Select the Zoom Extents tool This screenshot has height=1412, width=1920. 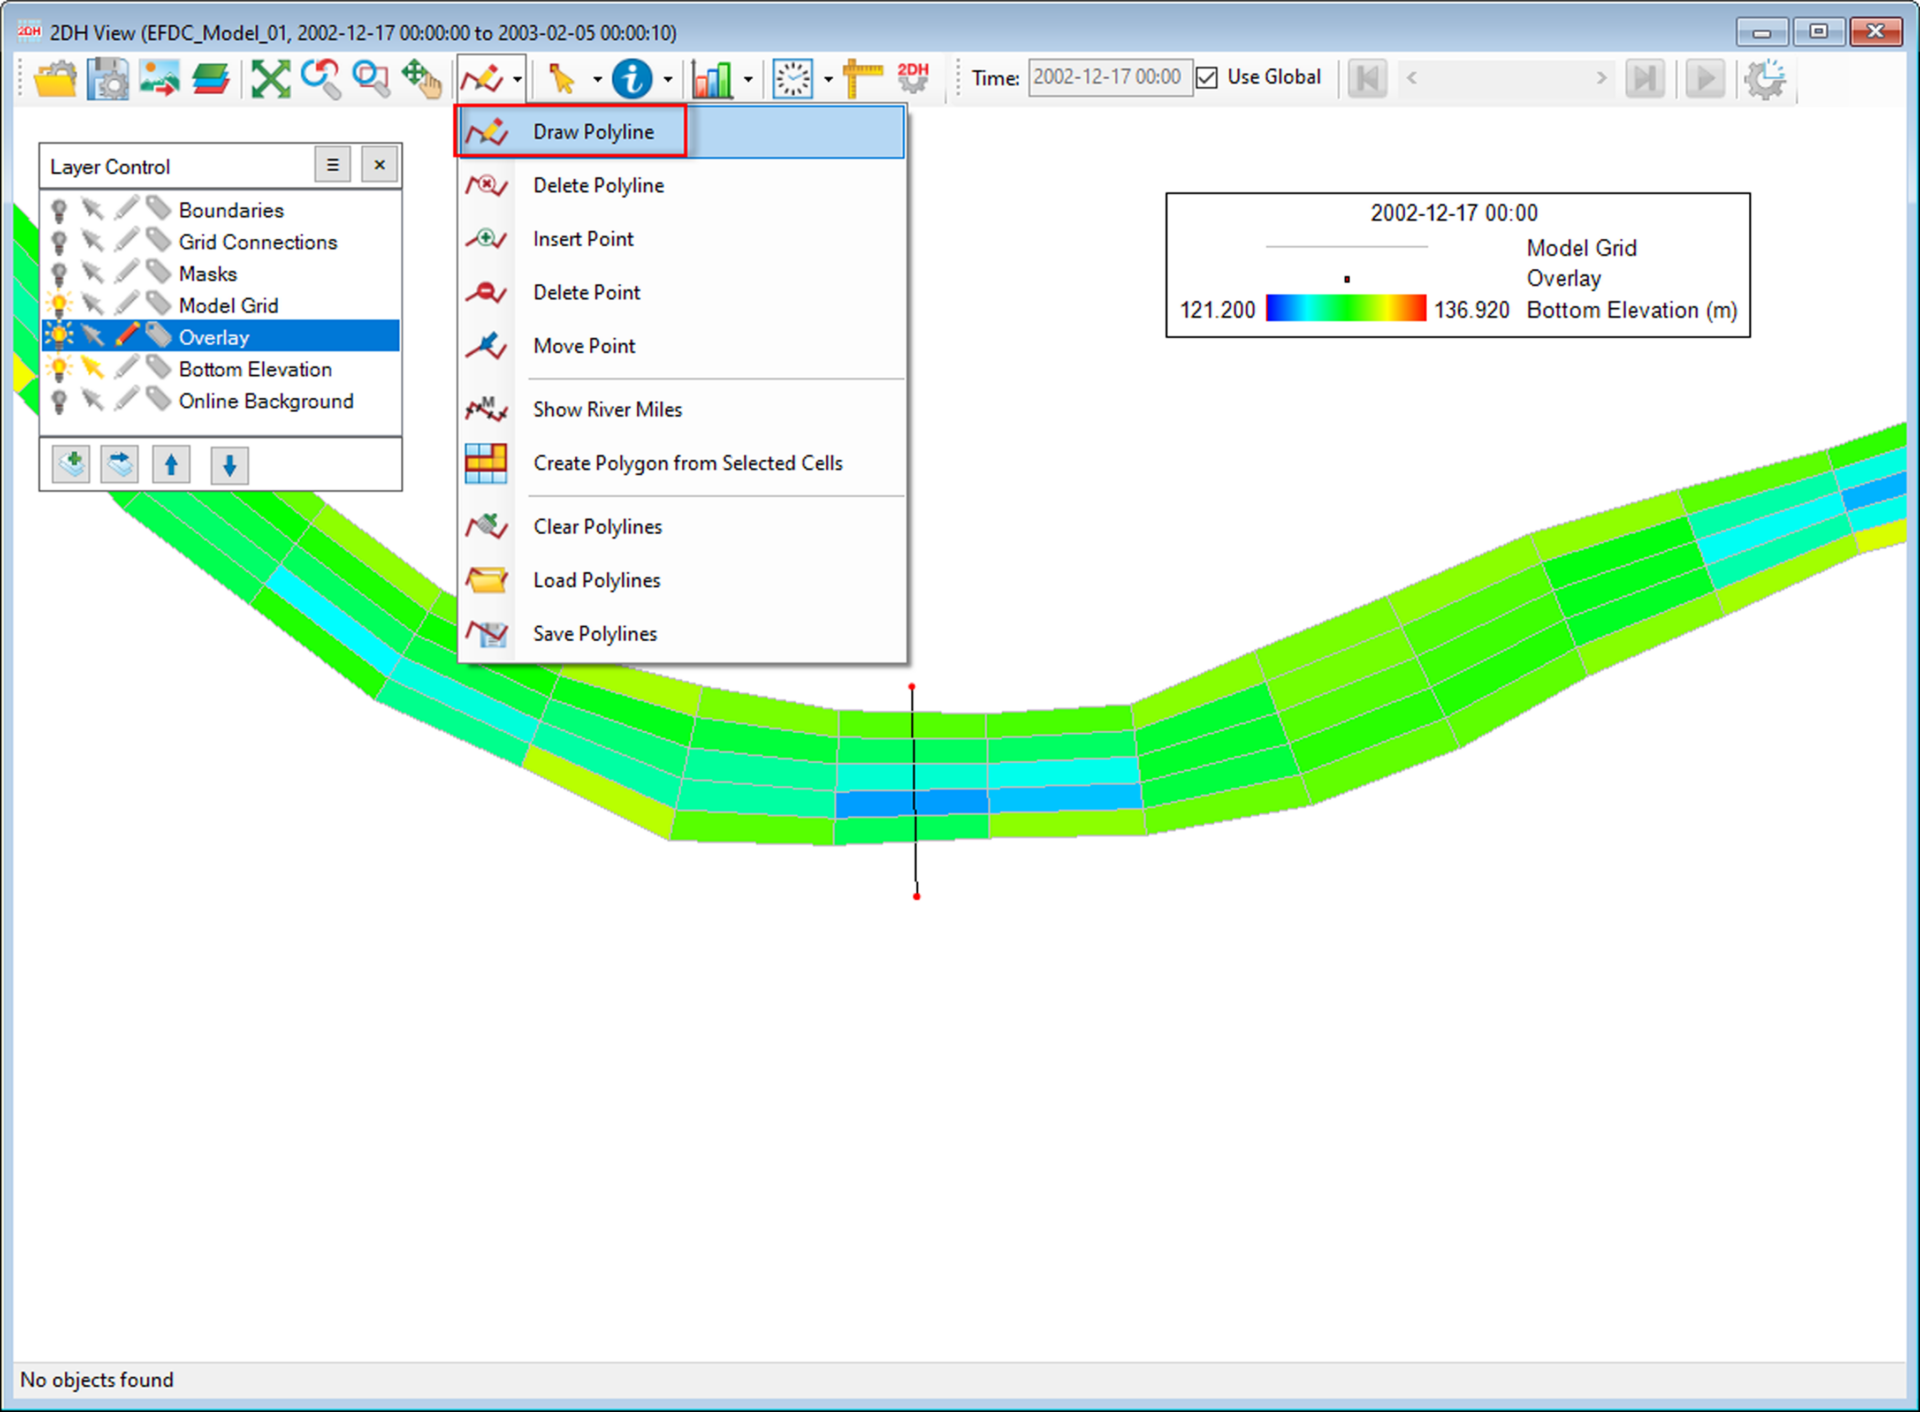tap(271, 78)
